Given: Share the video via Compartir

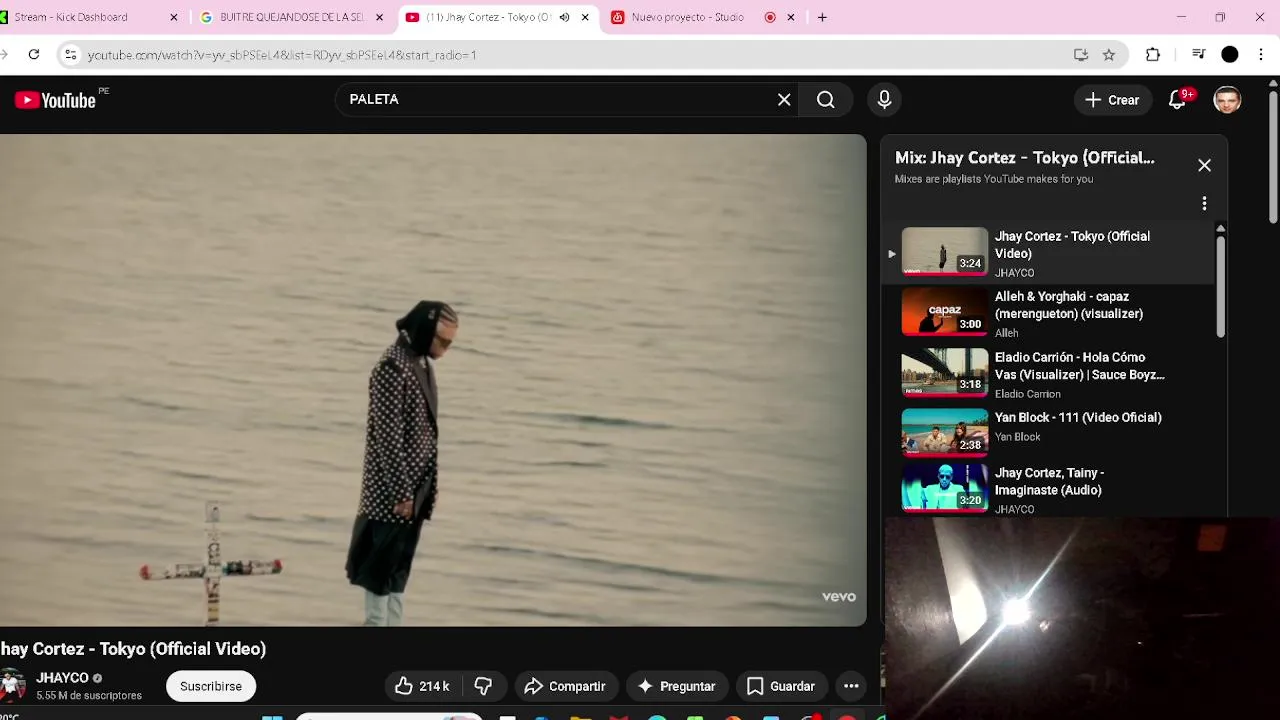Looking at the screenshot, I should (x=565, y=686).
